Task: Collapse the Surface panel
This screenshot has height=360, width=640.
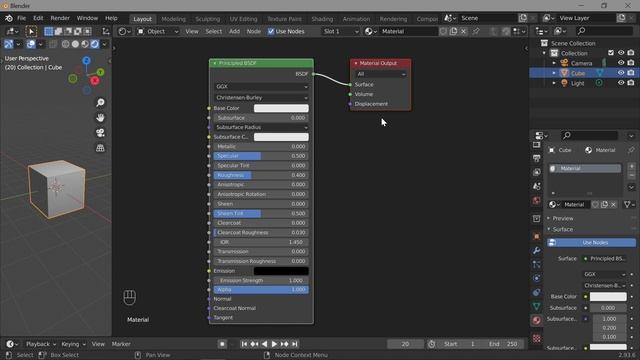Action: click(x=563, y=229)
